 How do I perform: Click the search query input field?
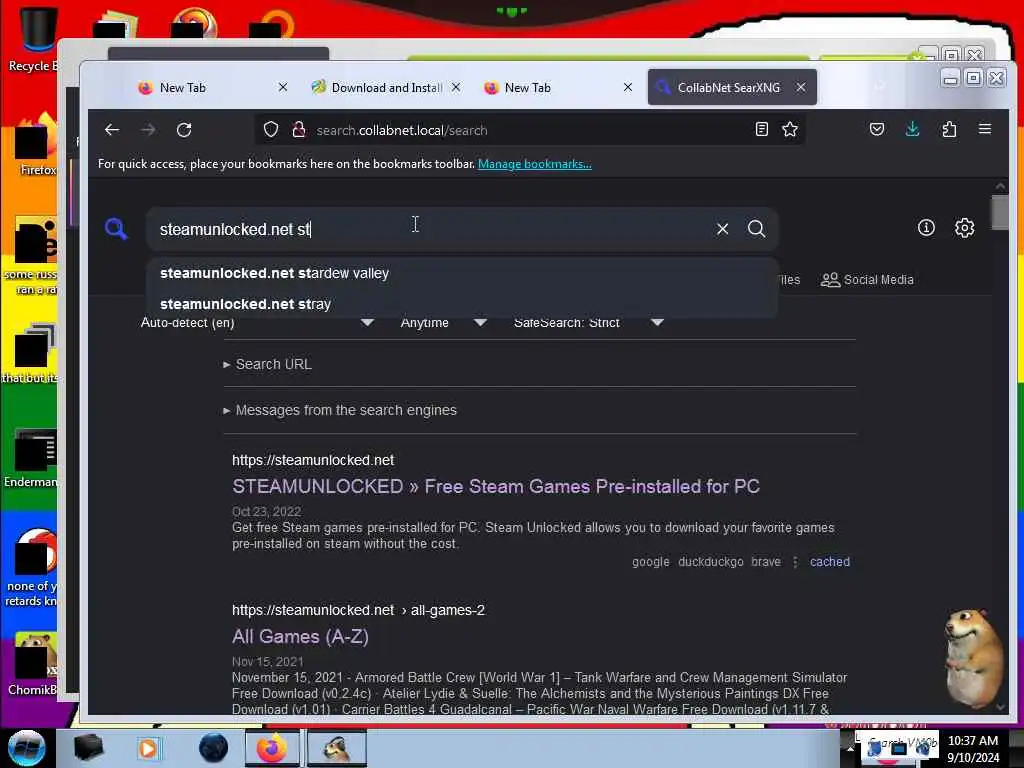click(431, 229)
